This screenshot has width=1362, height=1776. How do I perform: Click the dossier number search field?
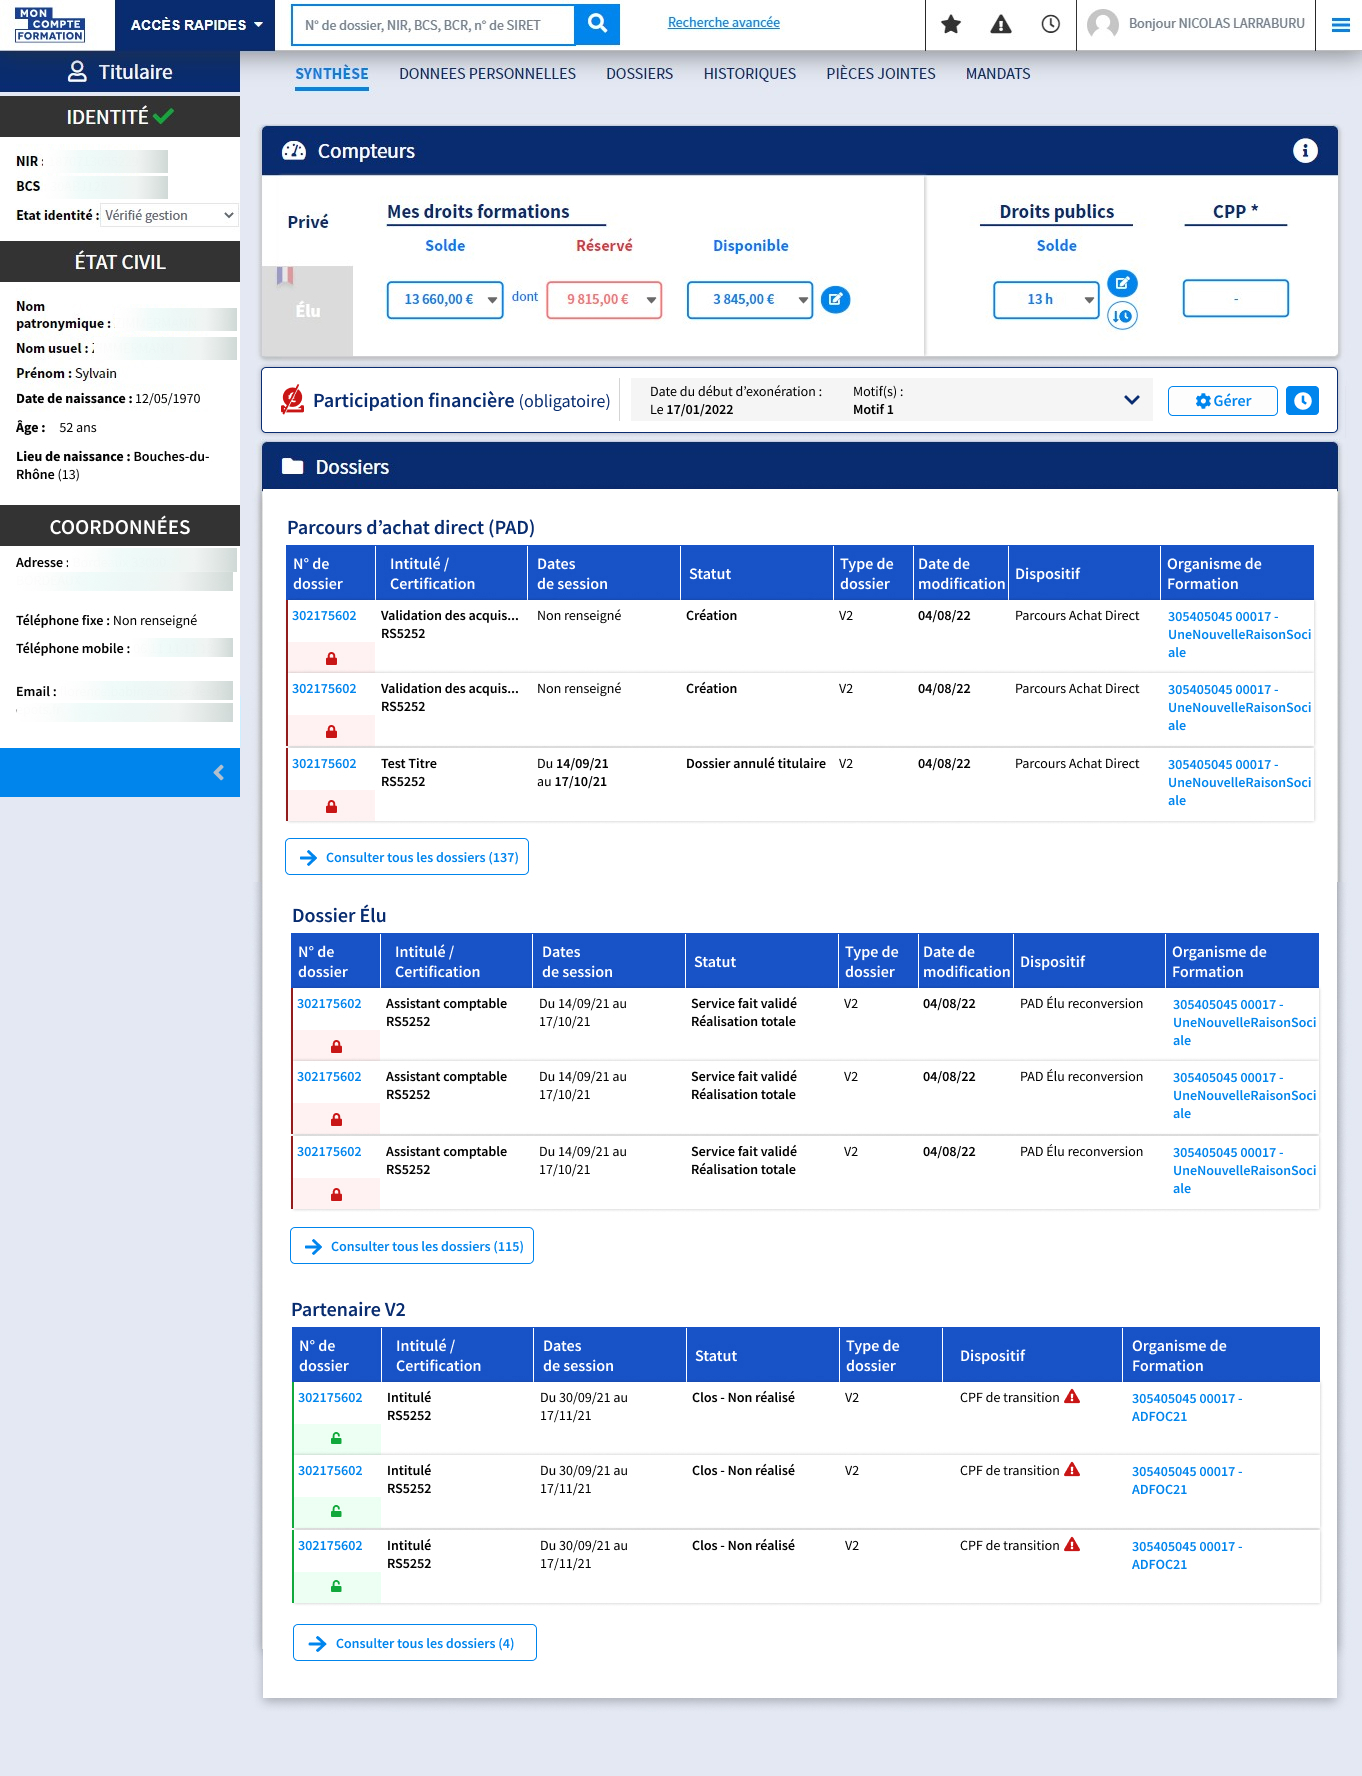click(x=433, y=25)
